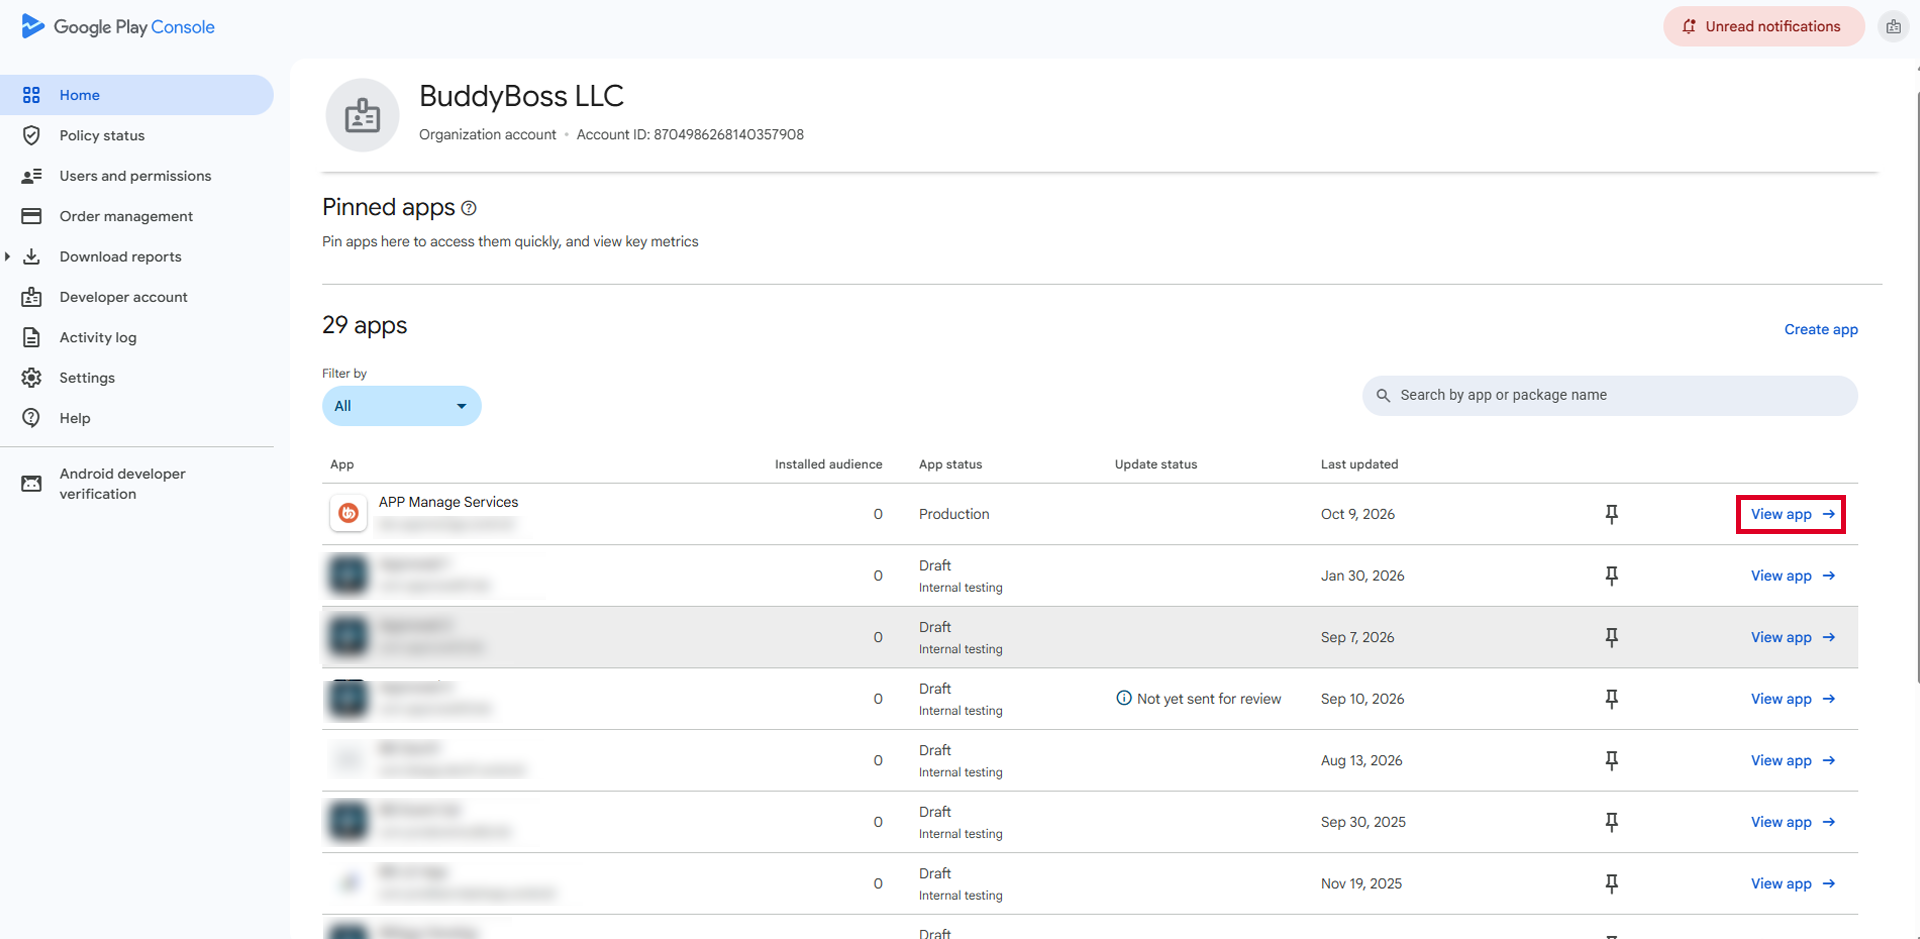View app updated Sep 7, 2026
This screenshot has width=1920, height=939.
pos(1792,638)
